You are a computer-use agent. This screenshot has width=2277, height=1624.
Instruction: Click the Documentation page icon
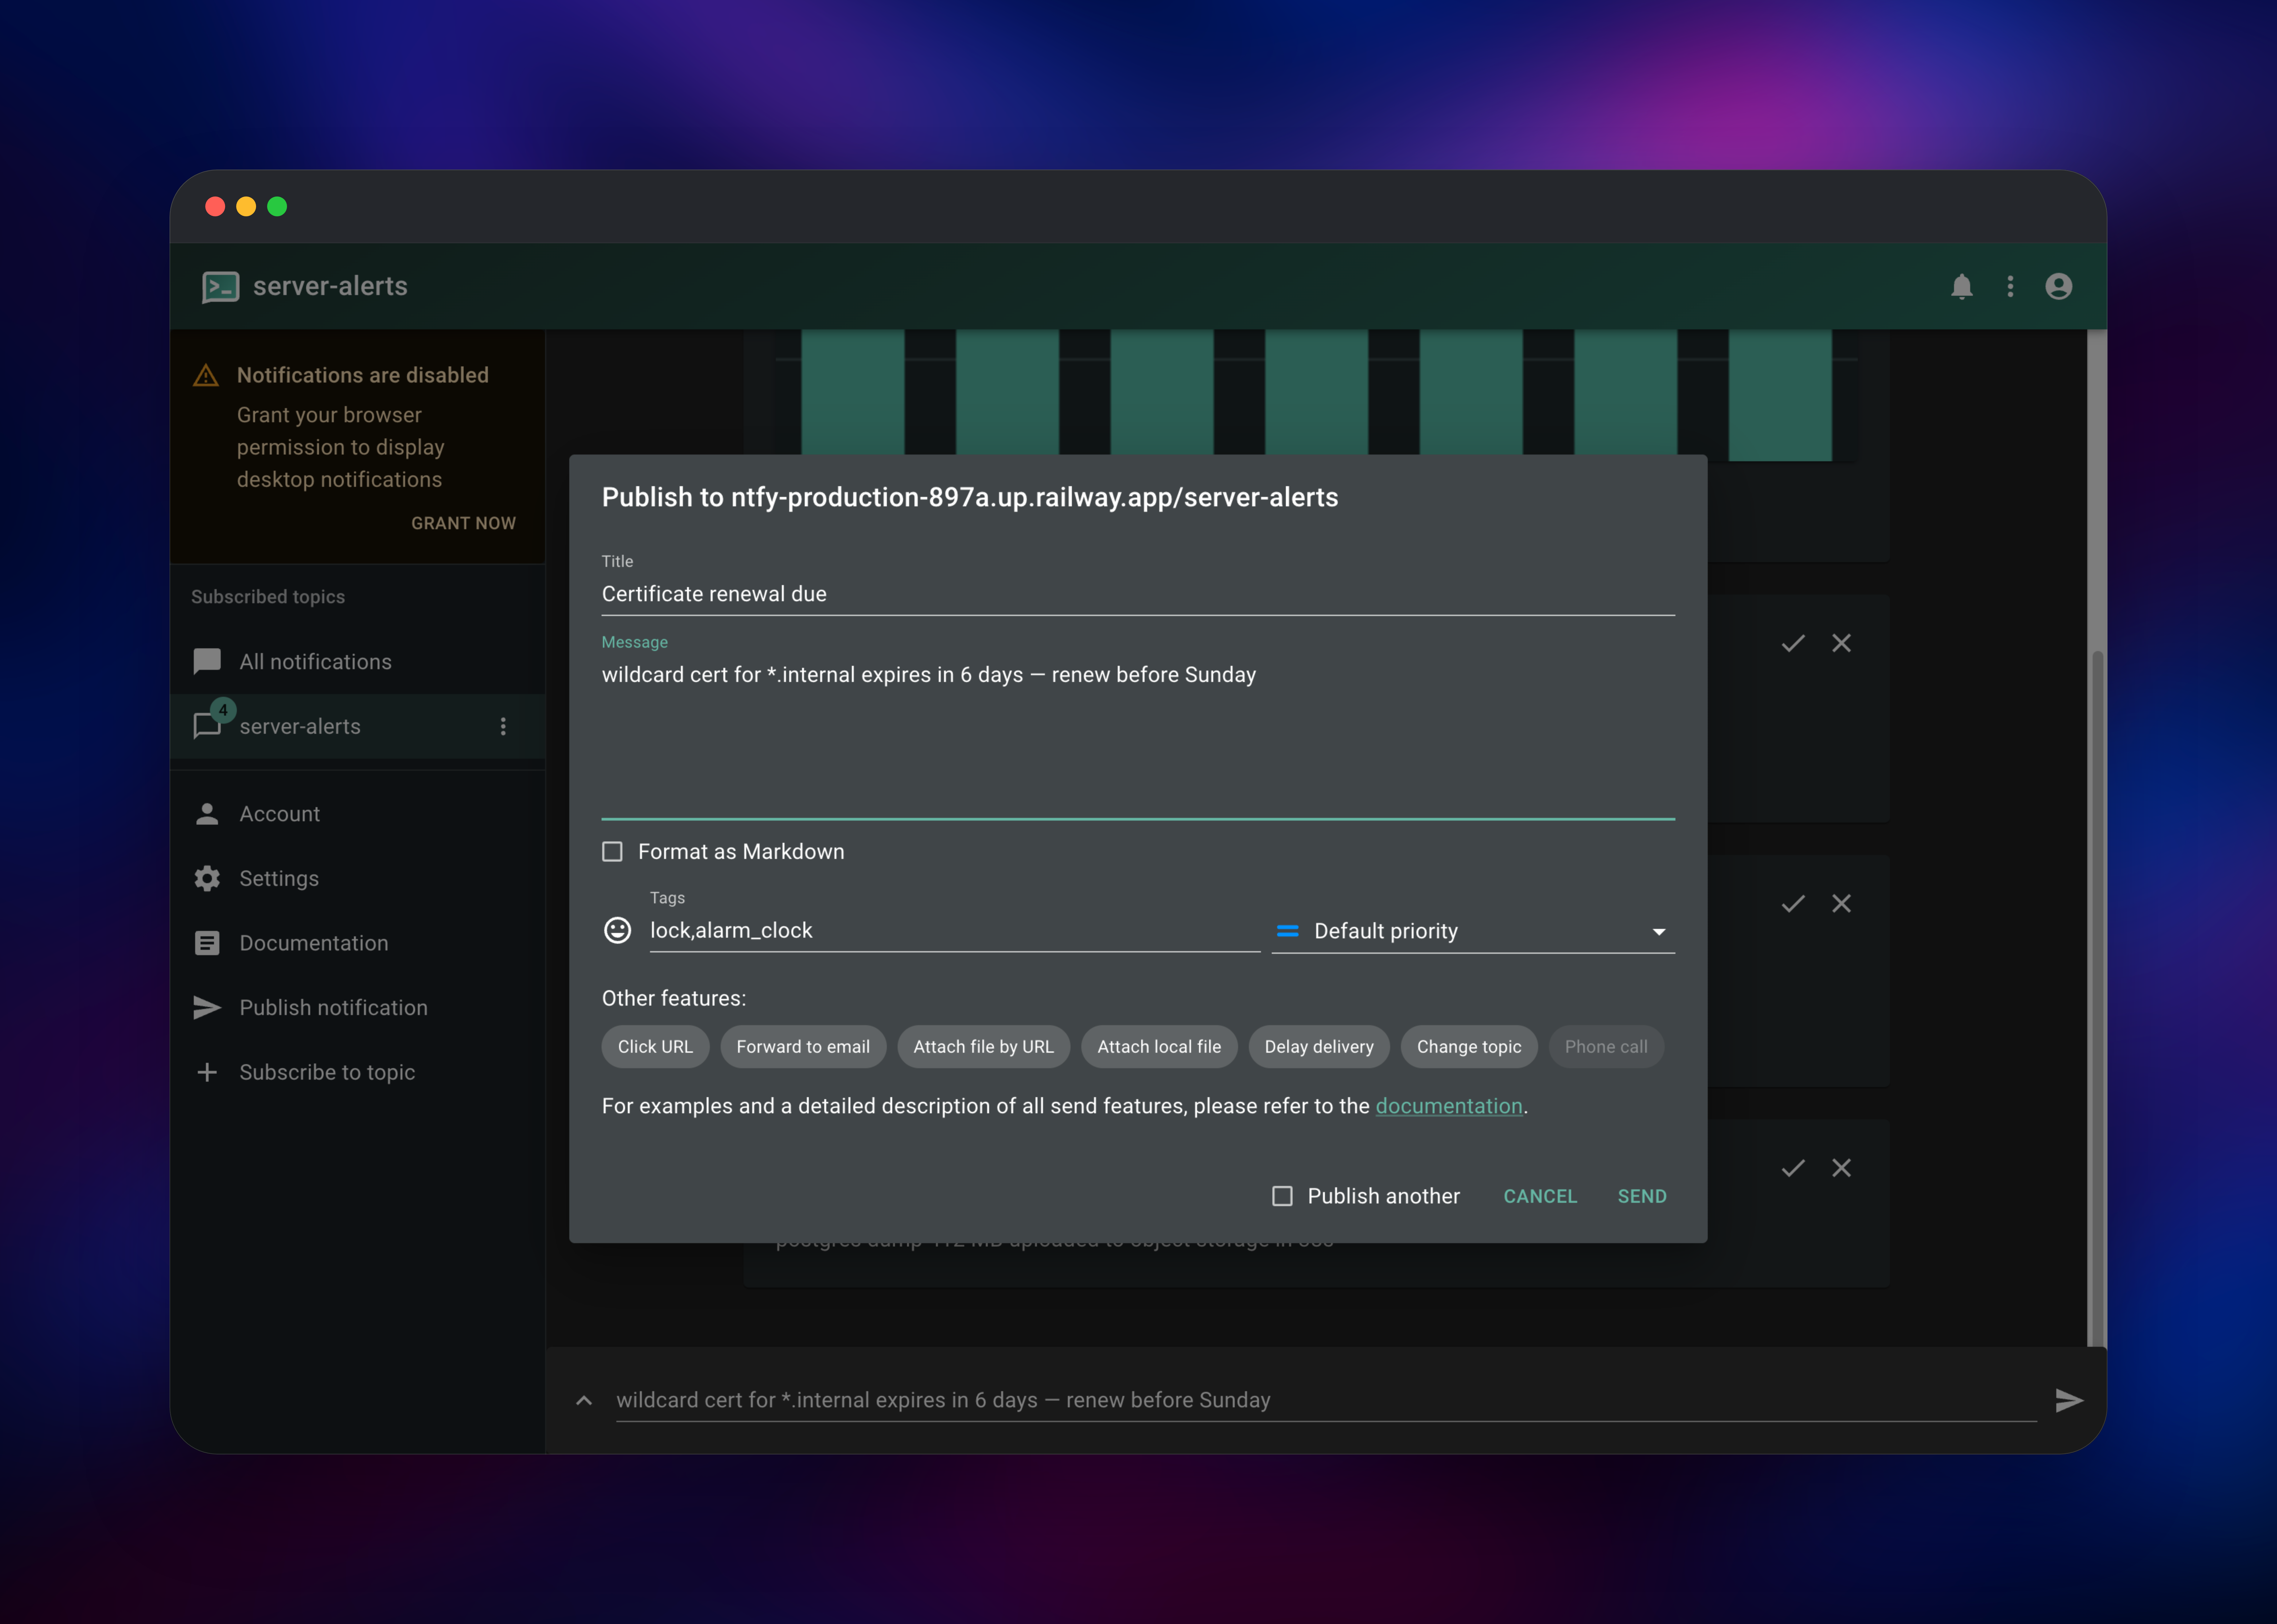(x=207, y=943)
